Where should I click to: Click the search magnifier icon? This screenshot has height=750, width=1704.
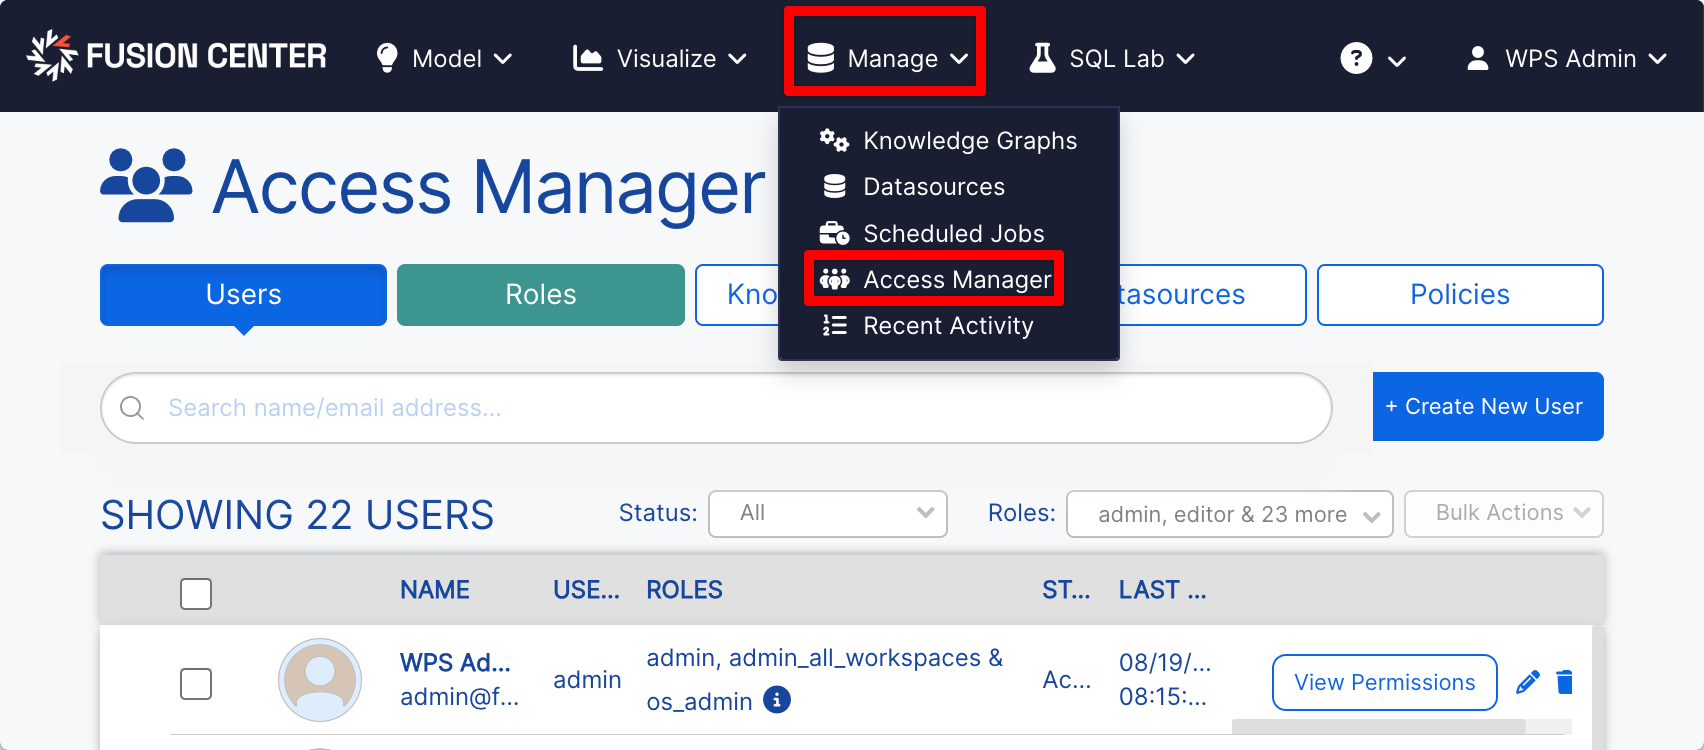point(132,408)
